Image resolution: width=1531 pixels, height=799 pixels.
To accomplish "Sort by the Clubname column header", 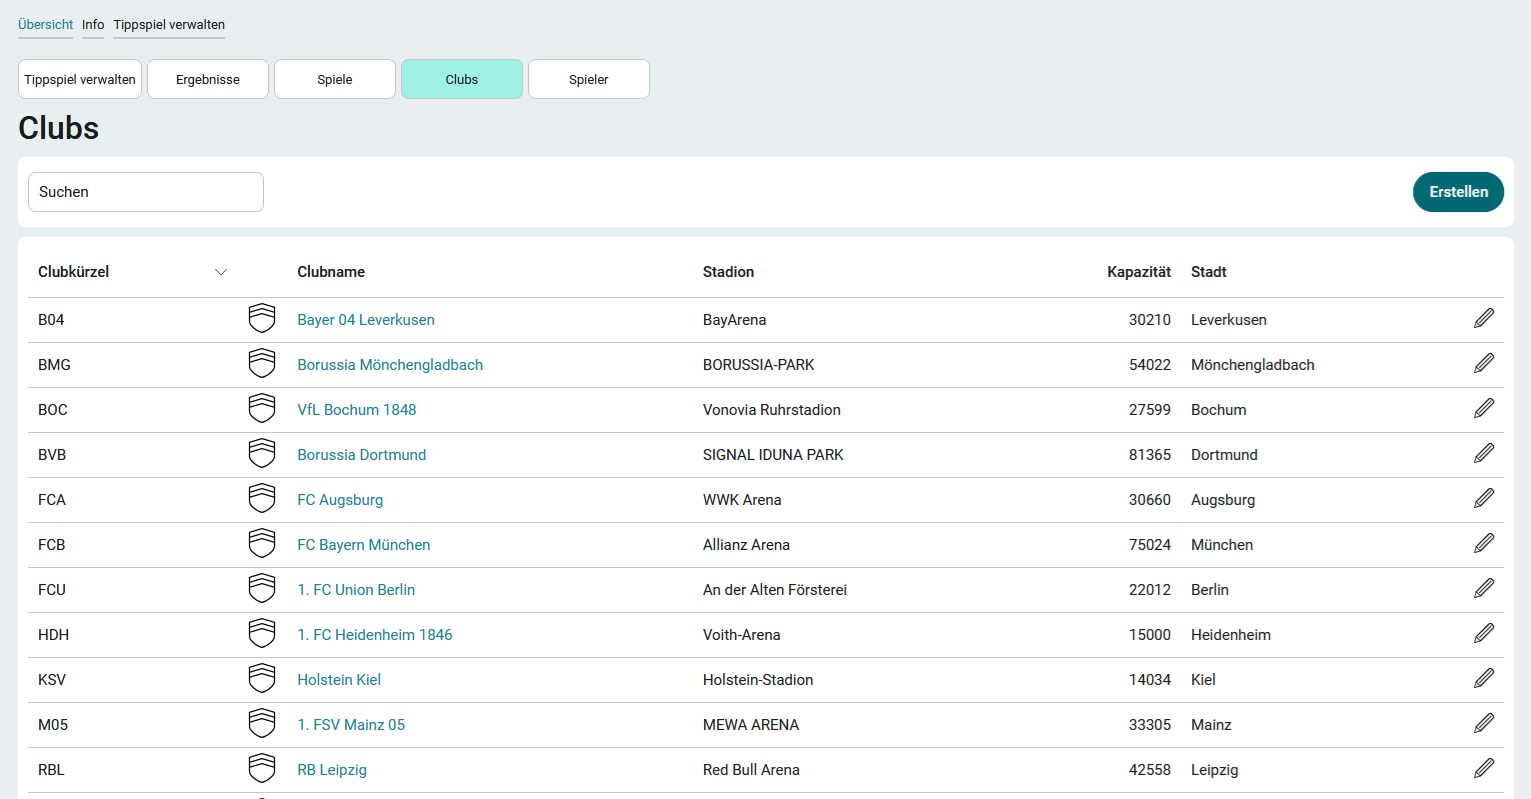I will point(331,272).
